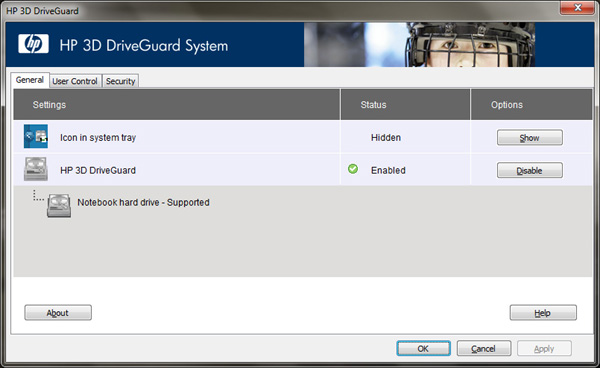Click the hockey helmet banner photo

click(419, 44)
